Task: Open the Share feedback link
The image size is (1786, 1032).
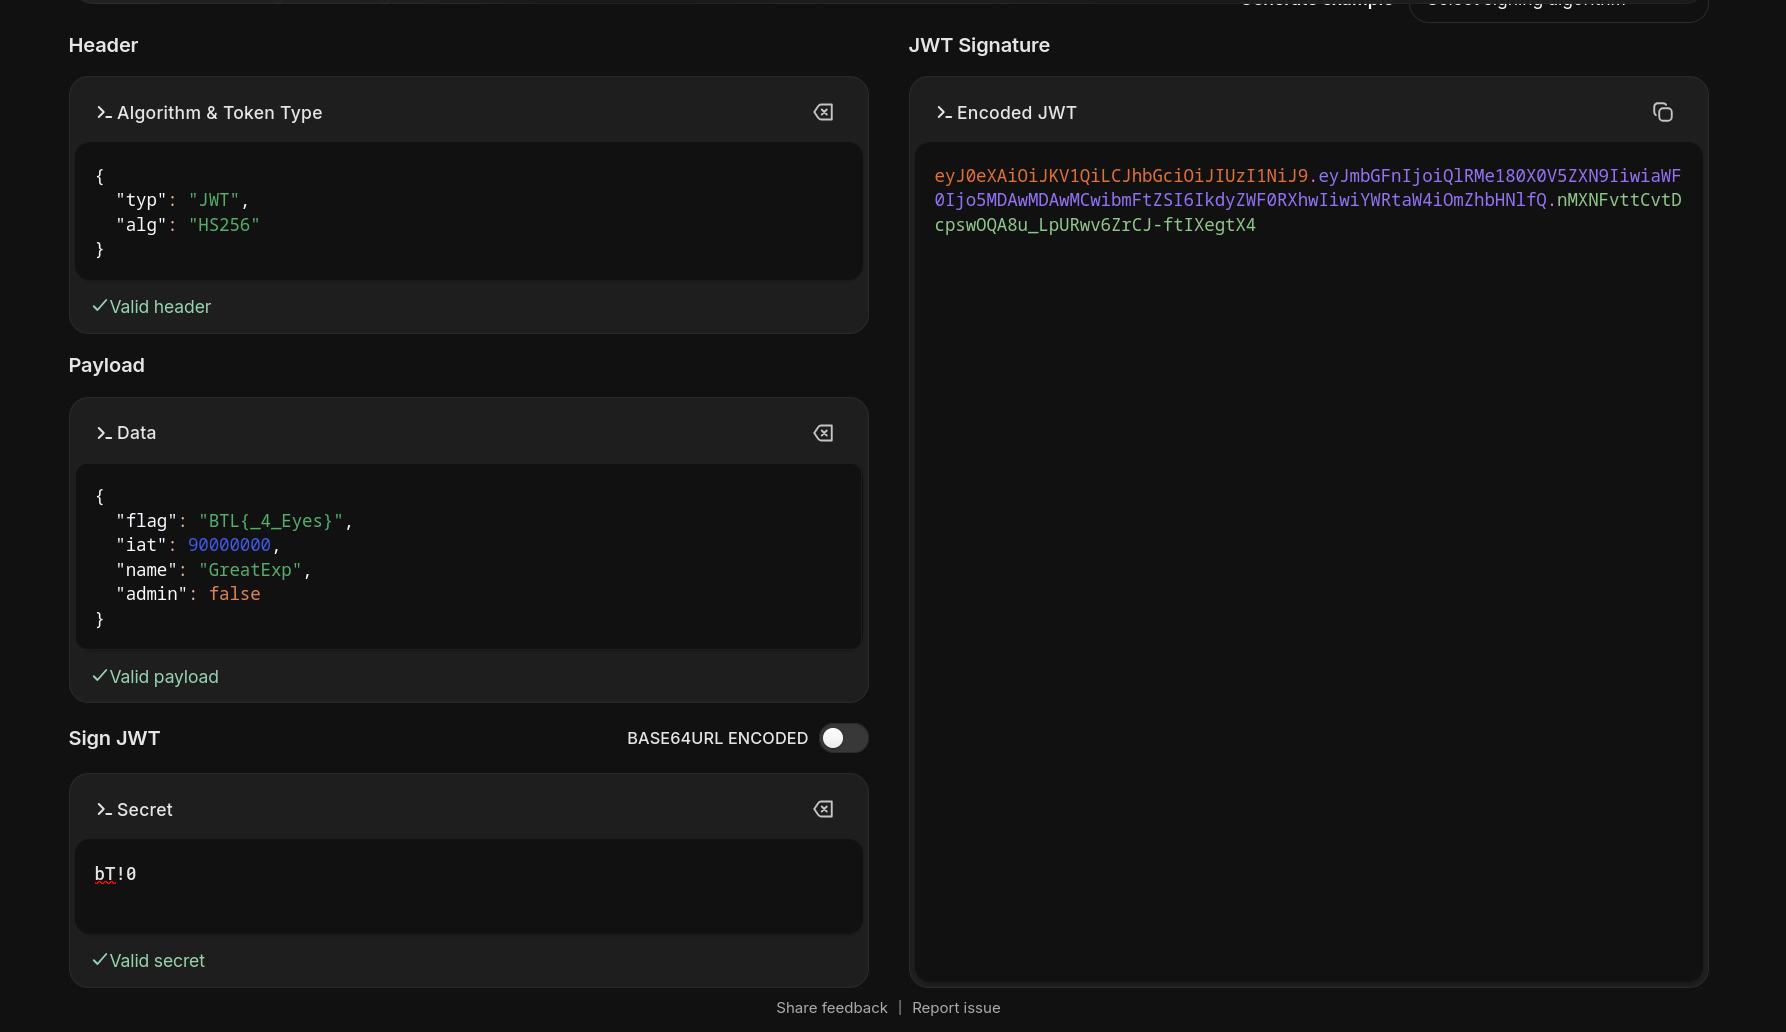Action: coord(831,1008)
